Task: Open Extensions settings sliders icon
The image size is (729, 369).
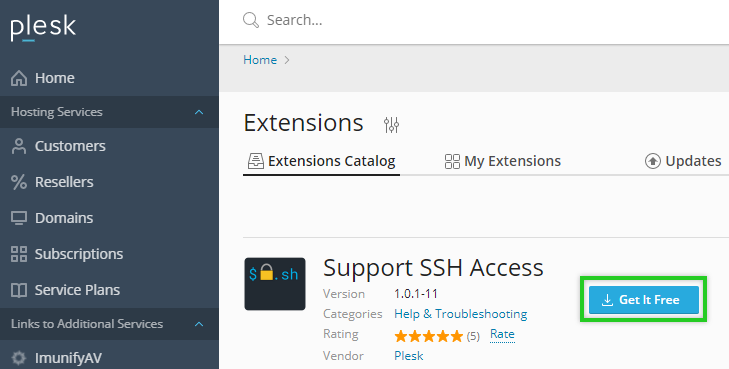Action: click(x=391, y=125)
